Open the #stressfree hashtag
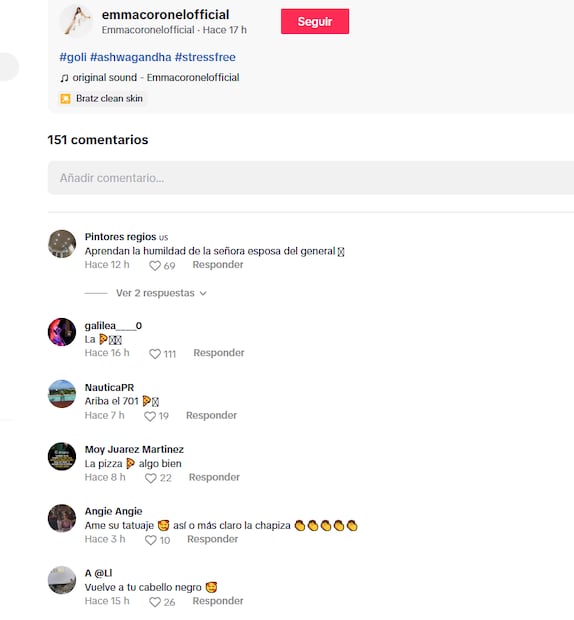Screen dimensions: 574x620 (205, 57)
